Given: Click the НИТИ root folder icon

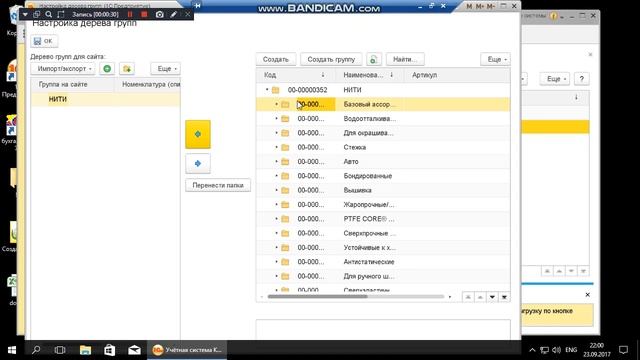Looking at the screenshot, I should click(x=276, y=90).
